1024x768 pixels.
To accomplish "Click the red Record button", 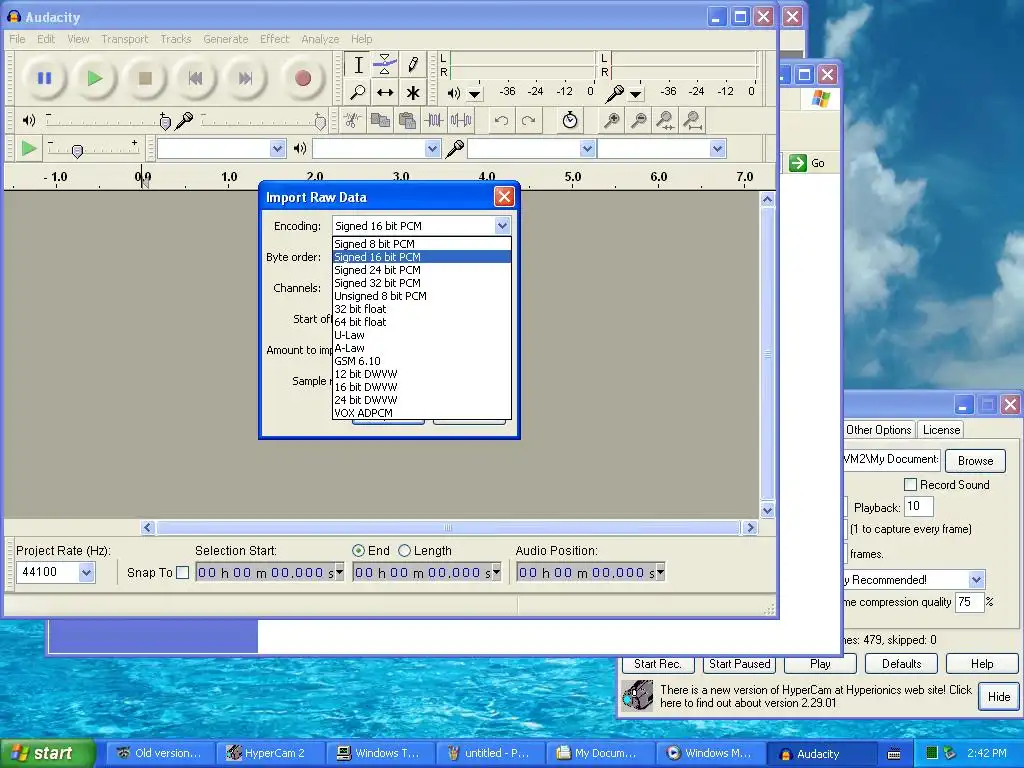I will 302,78.
